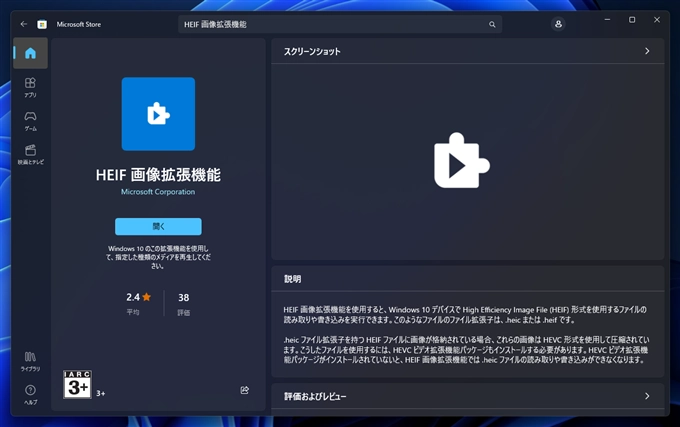Expand the 評価およびレビュー section chevron

647,396
